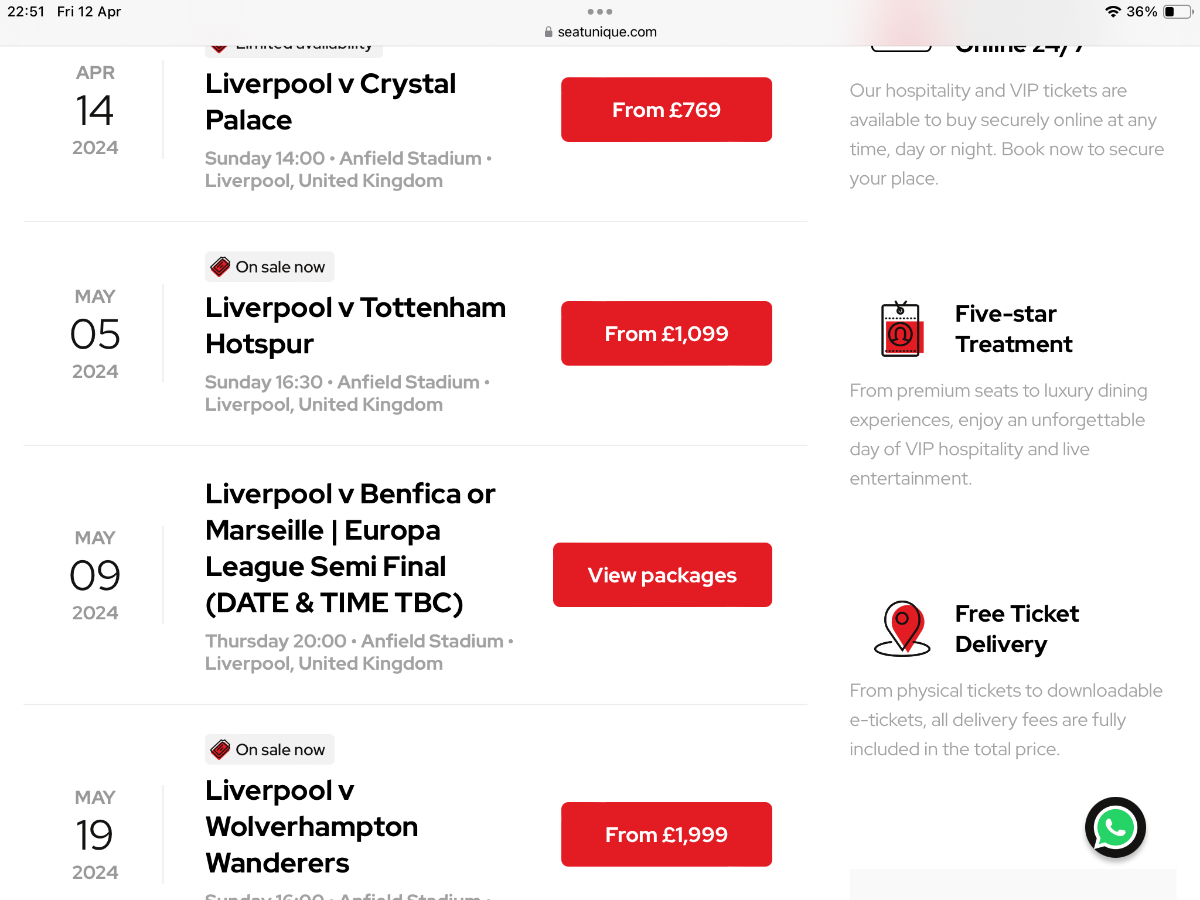Screen dimensions: 1200x900
Task: Tap the Wi-Fi status icon
Action: [1113, 12]
